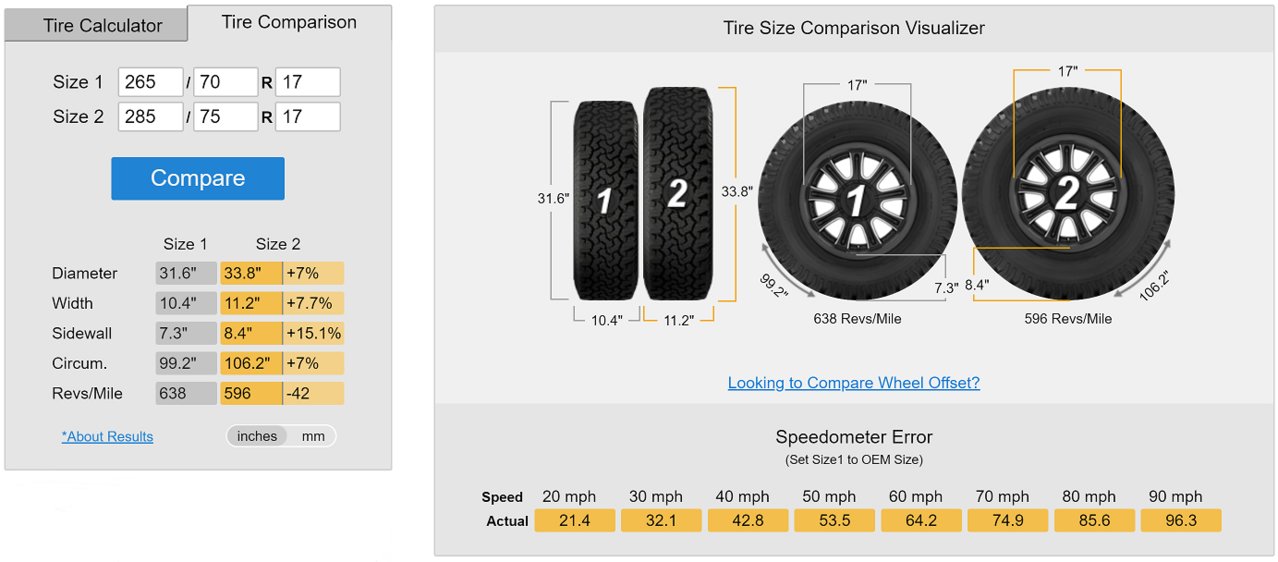This screenshot has width=1278, height=562.
Task: Click the Revs/Mile difference value -42
Action: click(x=314, y=393)
